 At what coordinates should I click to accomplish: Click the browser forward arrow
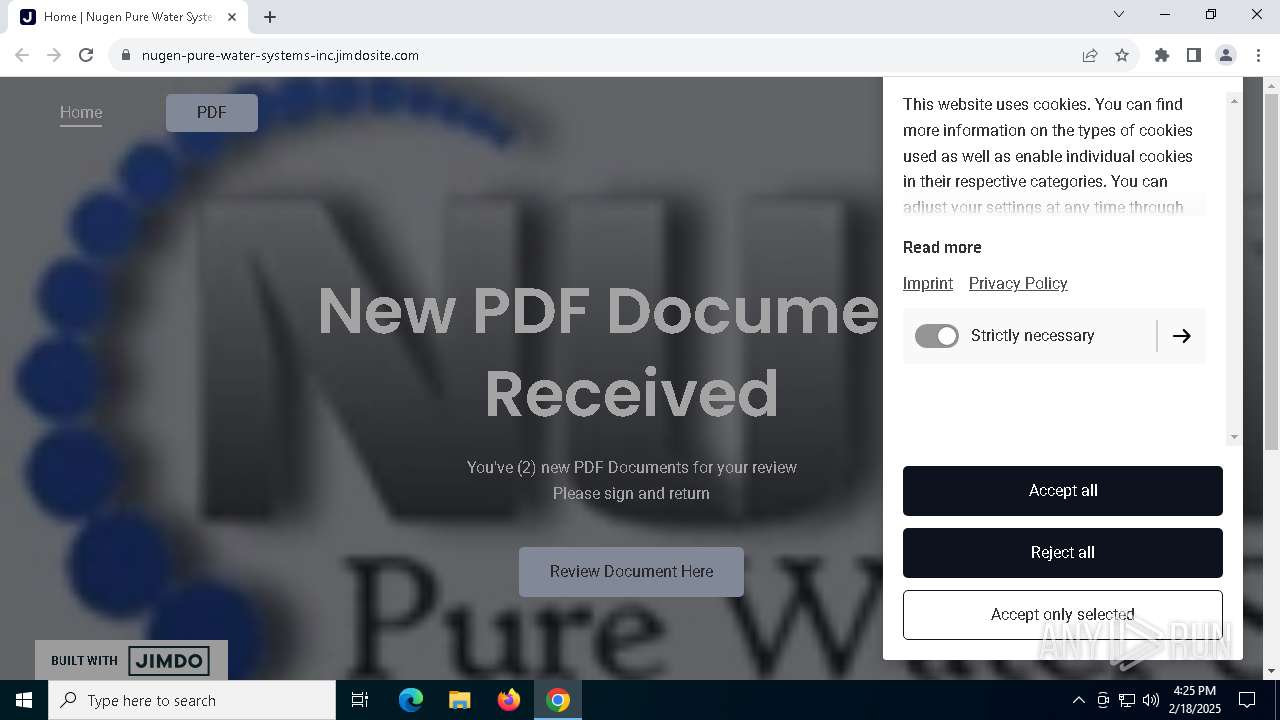[x=54, y=55]
